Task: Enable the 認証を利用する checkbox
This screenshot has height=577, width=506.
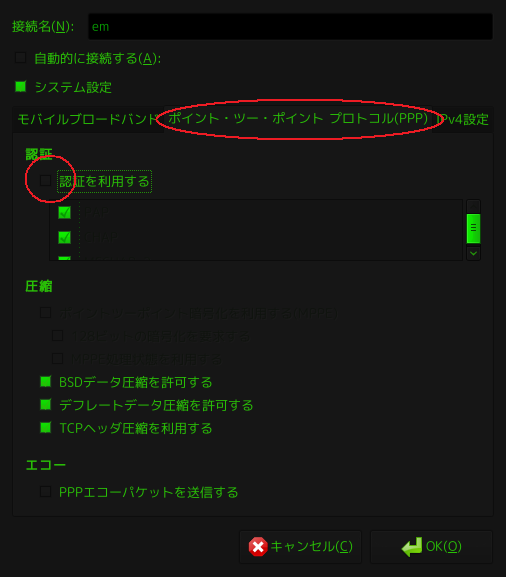Action: pyautogui.click(x=45, y=180)
